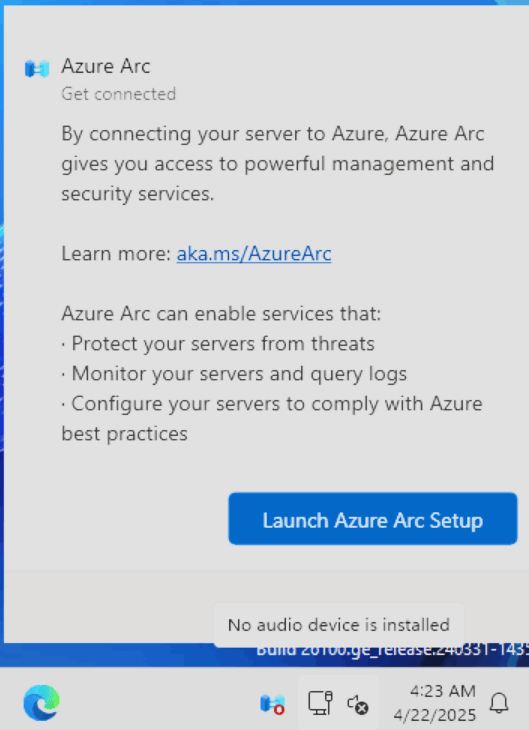Click the Configure your servers bullet
The image size is (529, 730).
pyautogui.click(x=272, y=419)
